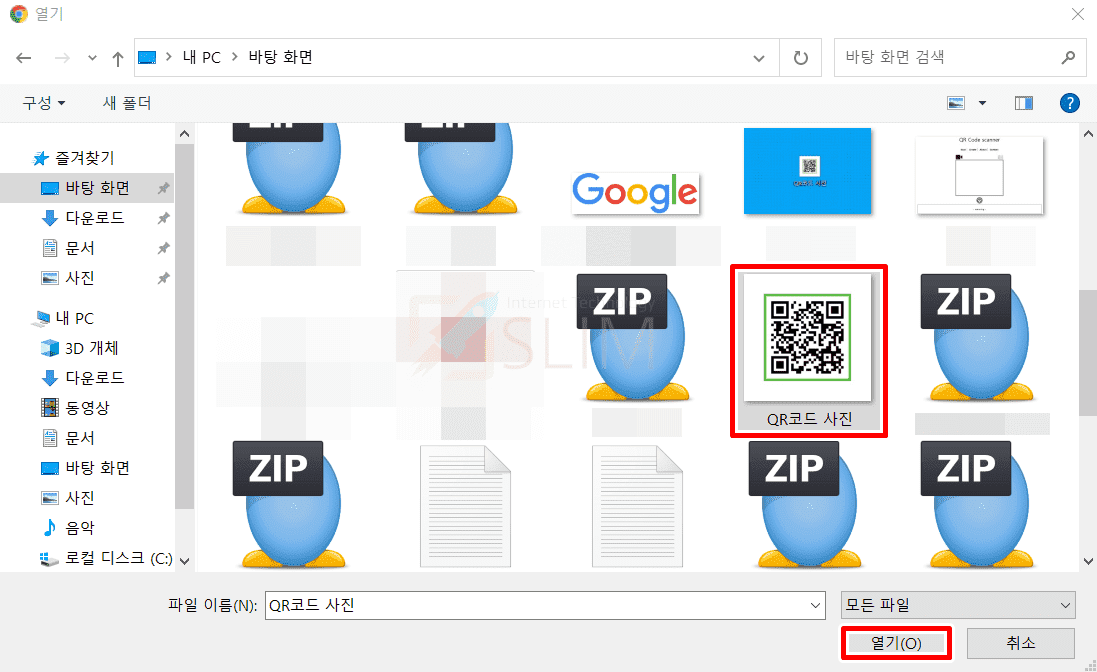This screenshot has width=1097, height=672.
Task: Select the ZIP file right of QR코드 사진
Action: click(979, 338)
